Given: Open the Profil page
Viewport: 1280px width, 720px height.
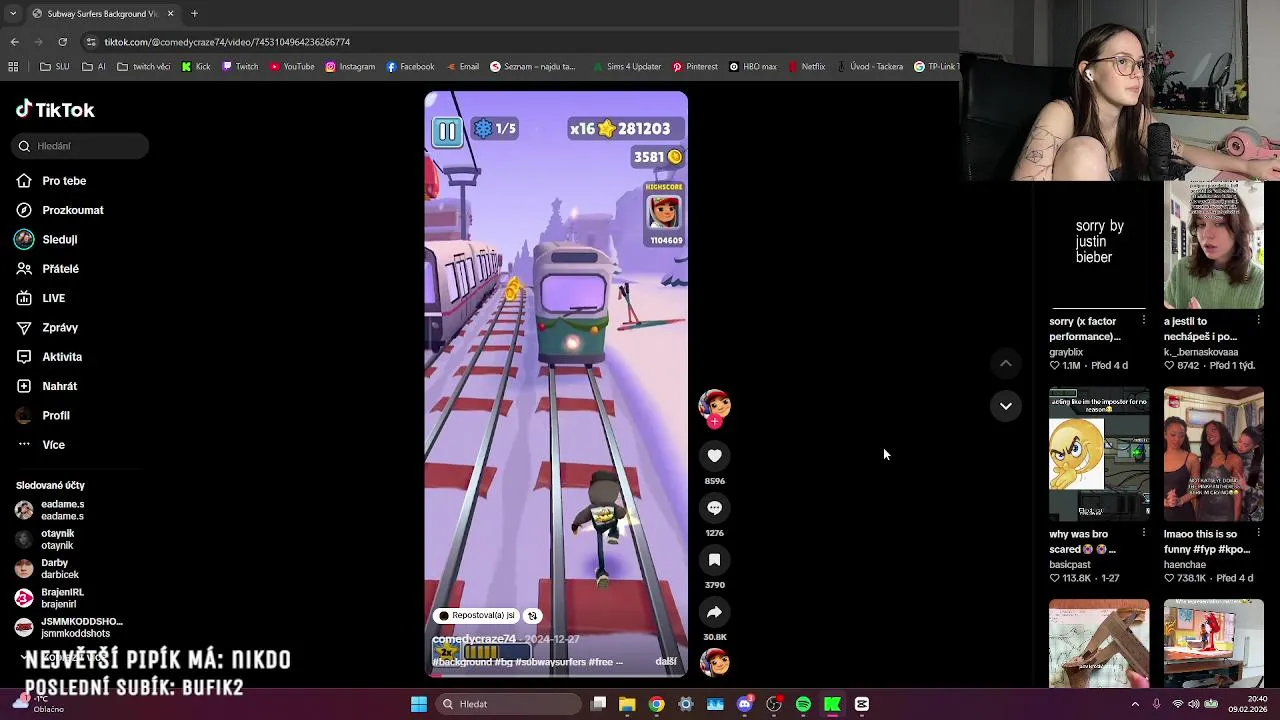Looking at the screenshot, I should coord(43,415).
